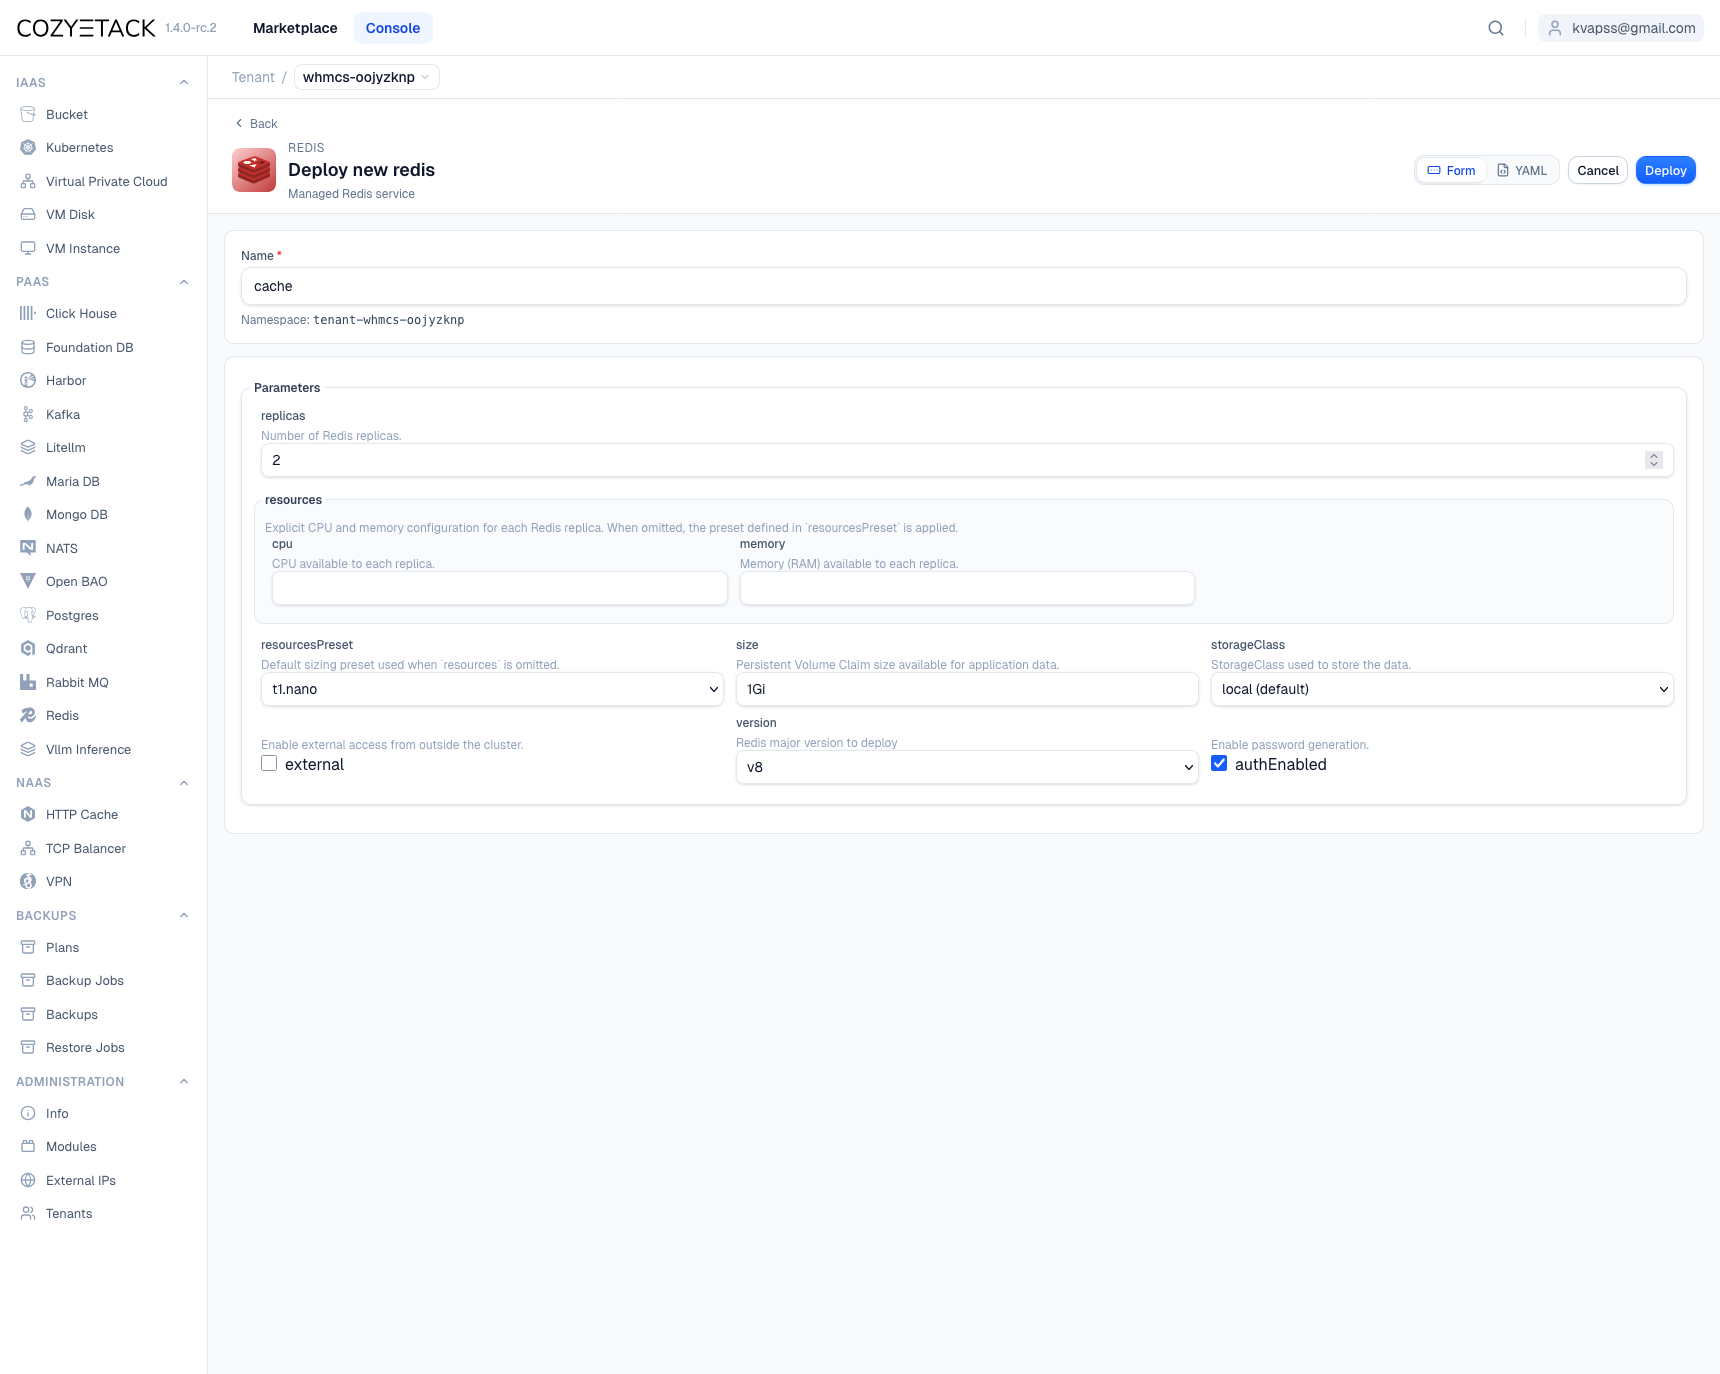The width and height of the screenshot is (1720, 1374).
Task: Open the TCP Balancer icon
Action: 28,848
